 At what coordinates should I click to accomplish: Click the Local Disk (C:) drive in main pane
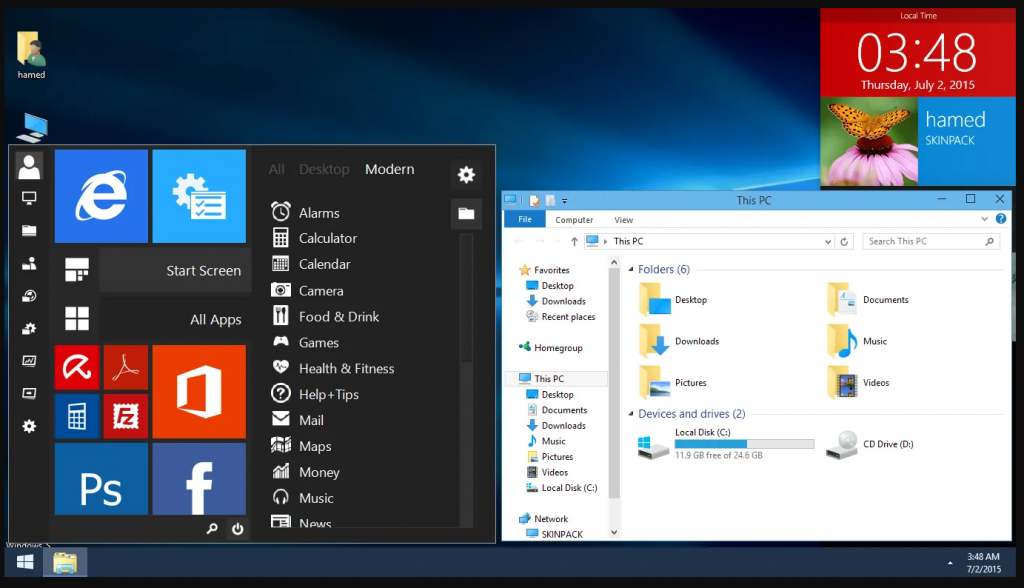pyautogui.click(x=725, y=443)
